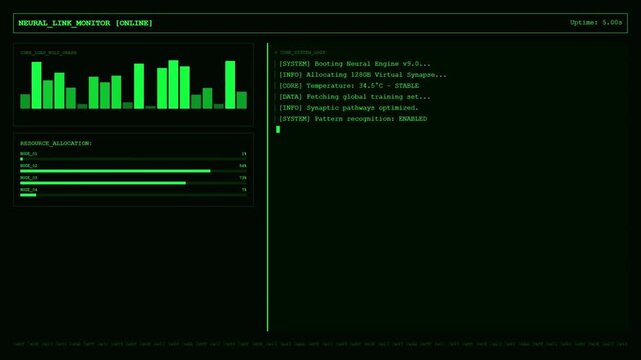The height and width of the screenshot is (360, 641).
Task: Click the NODE_02 allocation progress bar
Action: (133, 171)
